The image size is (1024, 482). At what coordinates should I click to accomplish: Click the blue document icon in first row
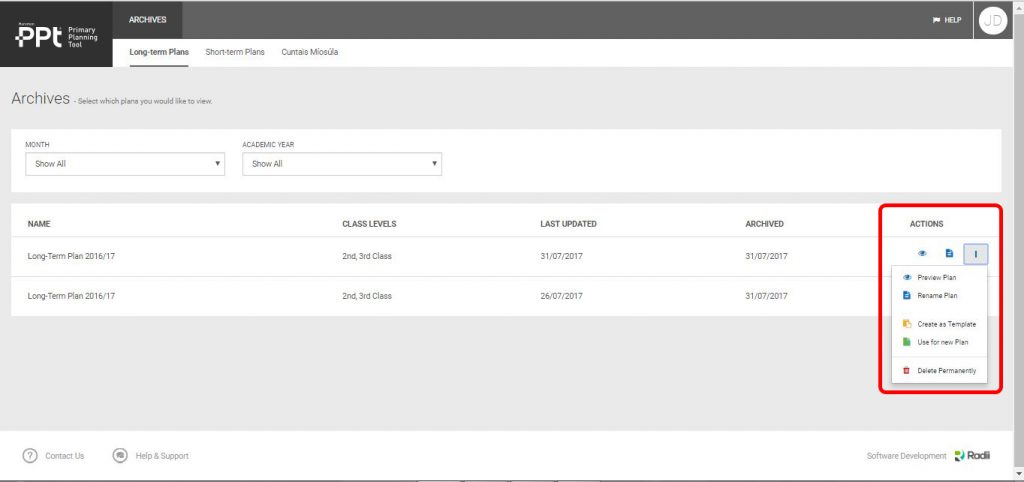pos(949,254)
